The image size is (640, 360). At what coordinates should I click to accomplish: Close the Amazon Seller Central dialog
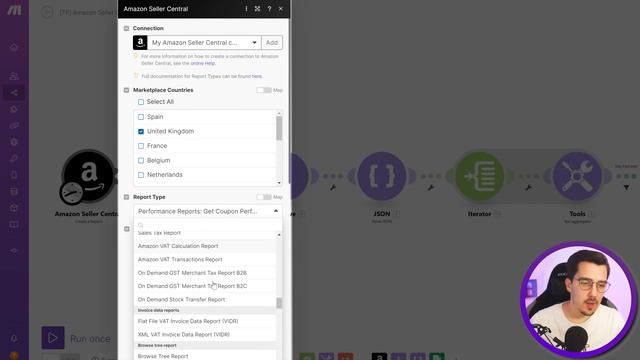pos(281,9)
